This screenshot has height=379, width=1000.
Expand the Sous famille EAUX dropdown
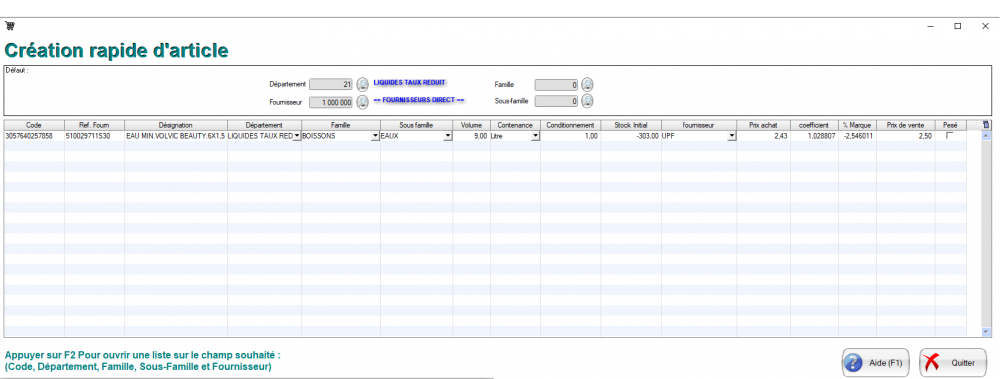pos(448,136)
